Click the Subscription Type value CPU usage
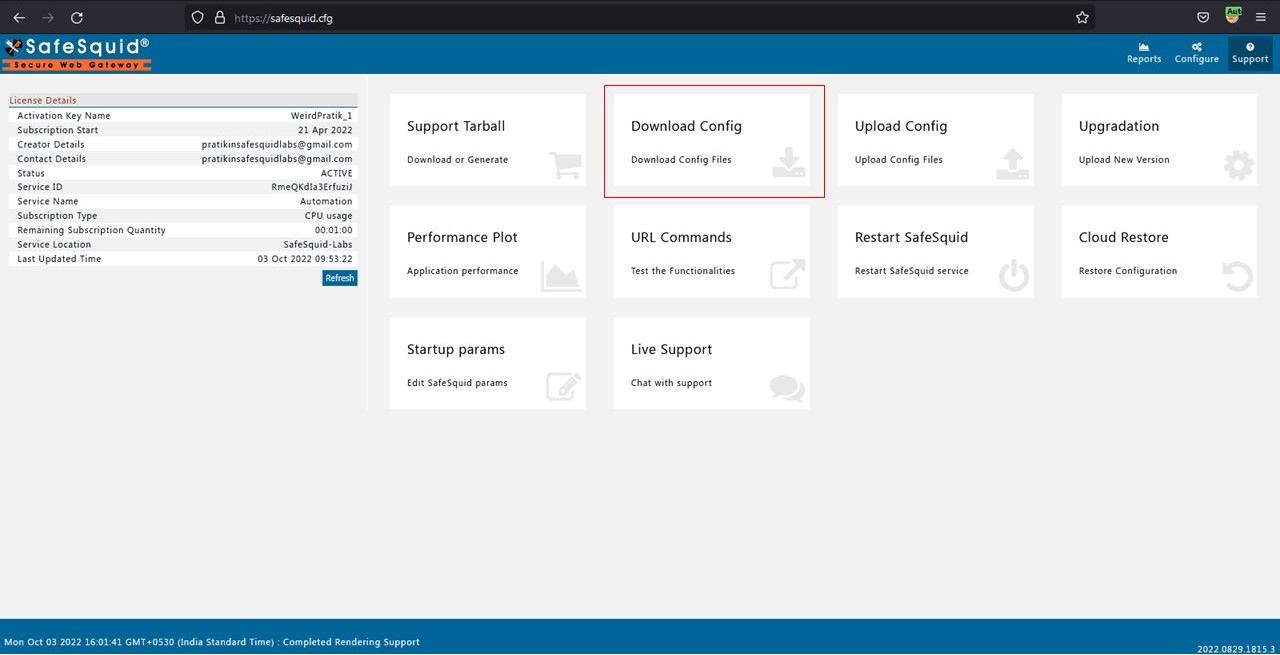This screenshot has width=1280, height=655. coord(328,216)
